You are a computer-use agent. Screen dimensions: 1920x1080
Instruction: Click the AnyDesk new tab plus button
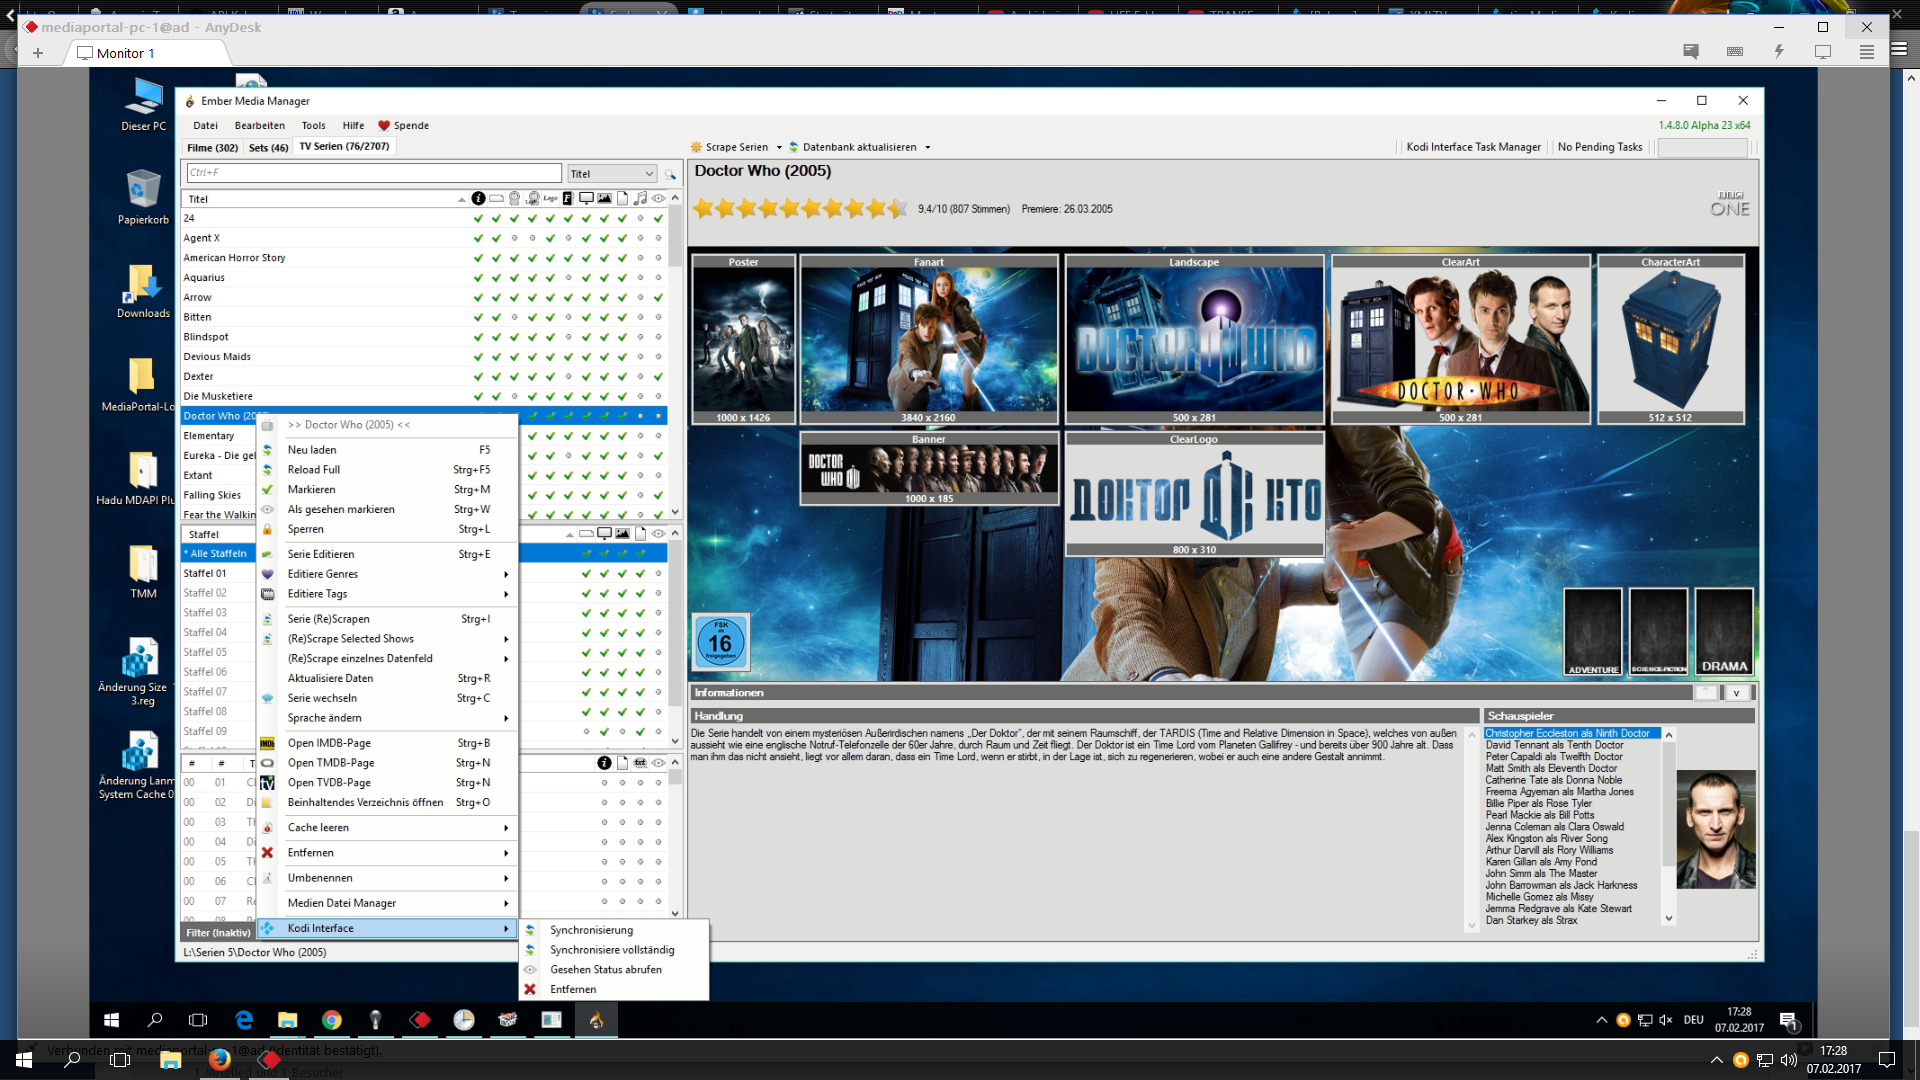(38, 53)
